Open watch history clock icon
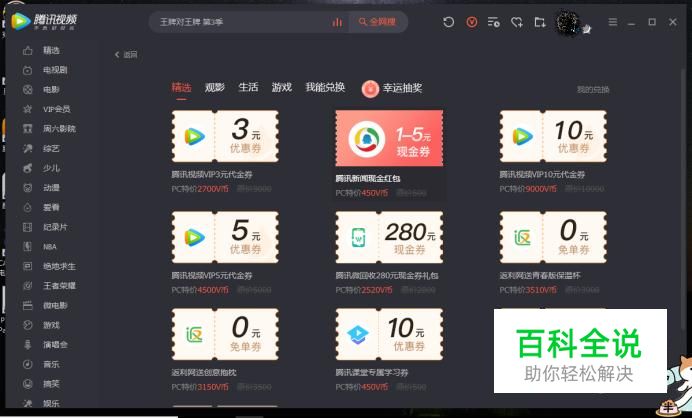 (449, 22)
